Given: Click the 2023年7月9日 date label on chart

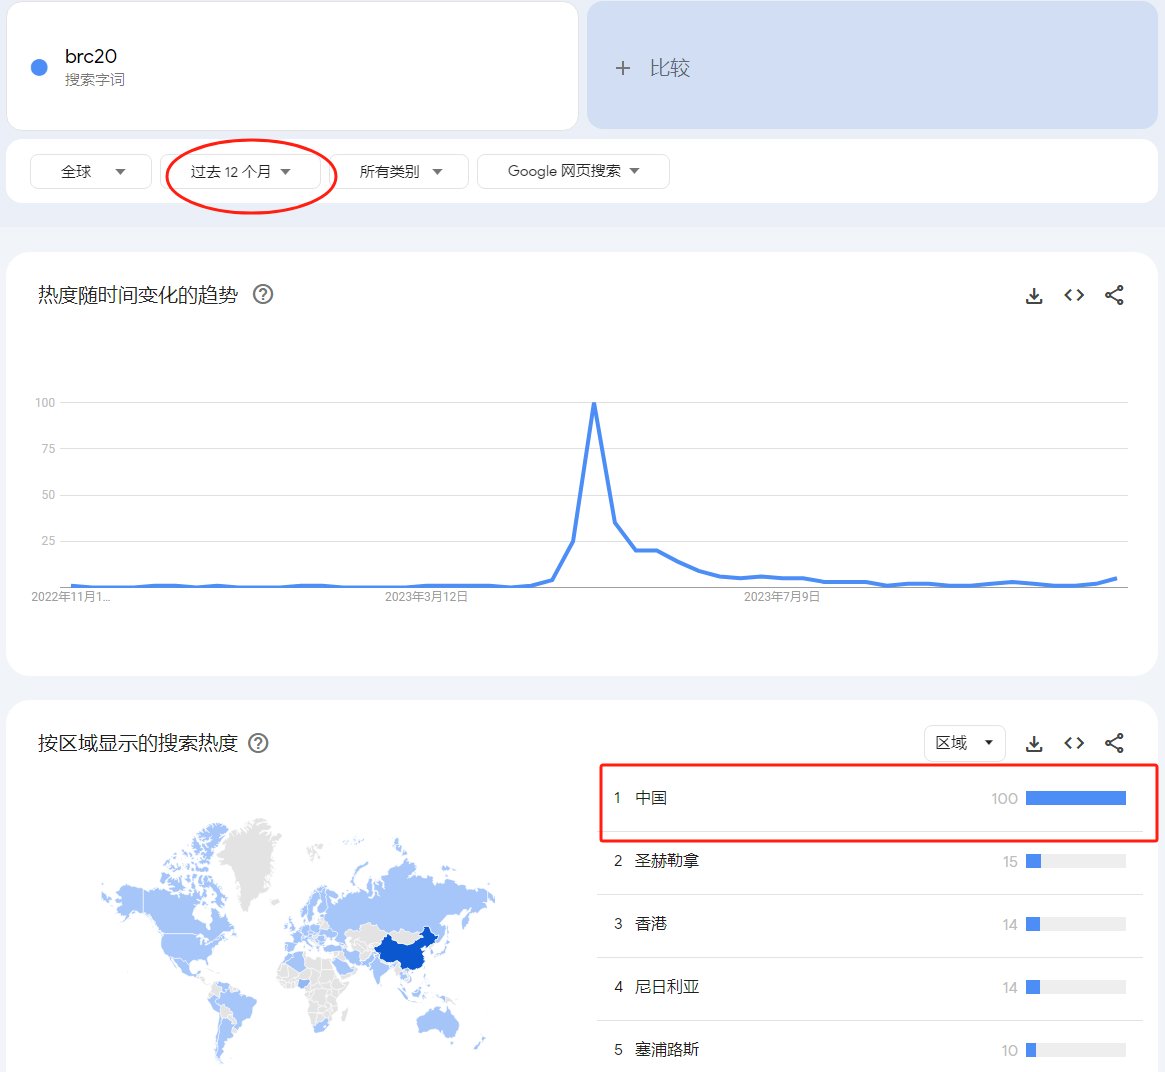Looking at the screenshot, I should point(782,597).
